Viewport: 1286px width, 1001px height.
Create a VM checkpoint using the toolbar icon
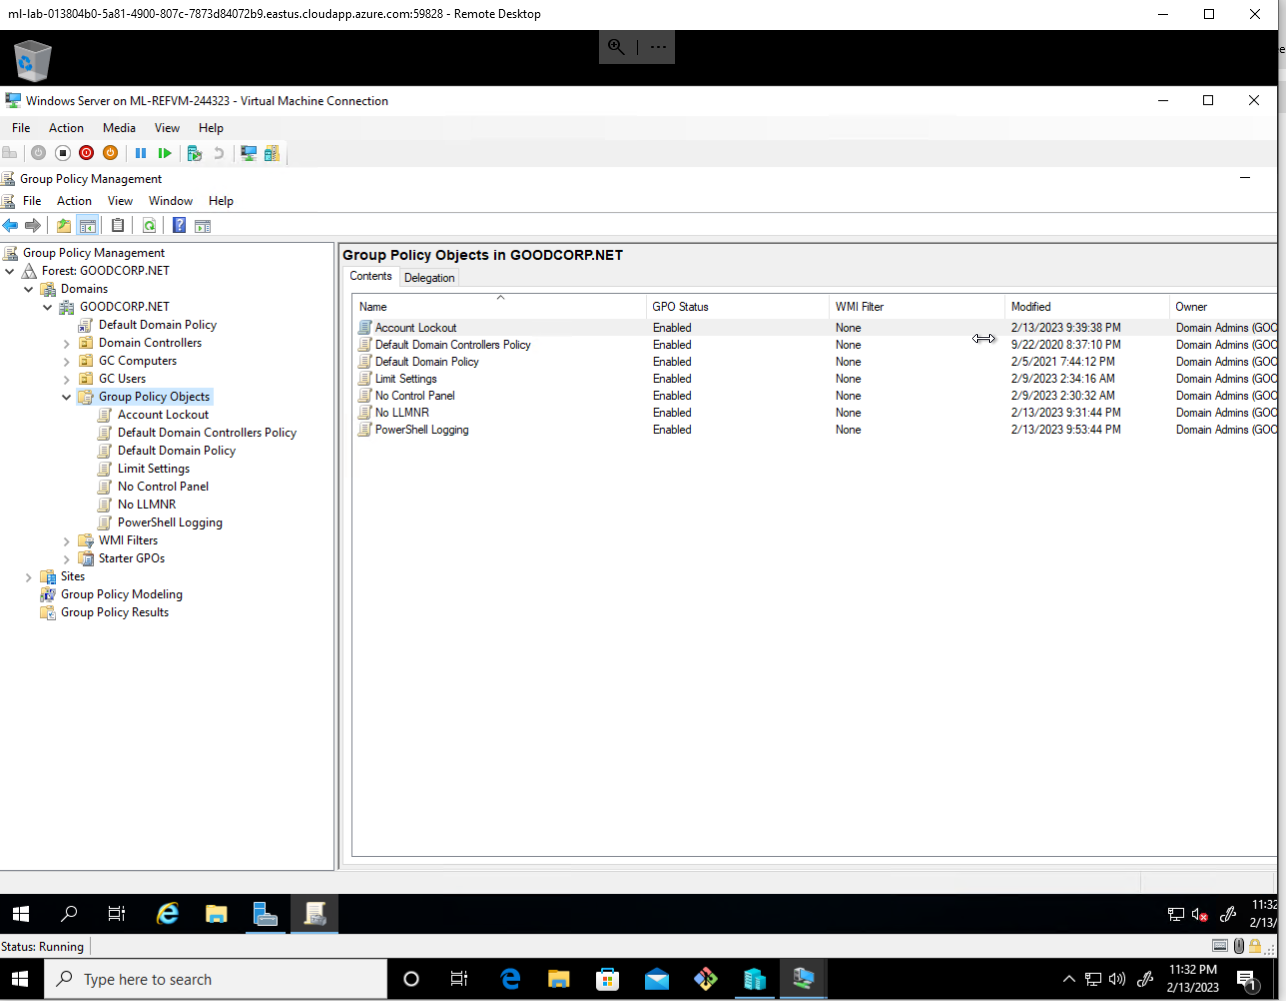point(195,153)
